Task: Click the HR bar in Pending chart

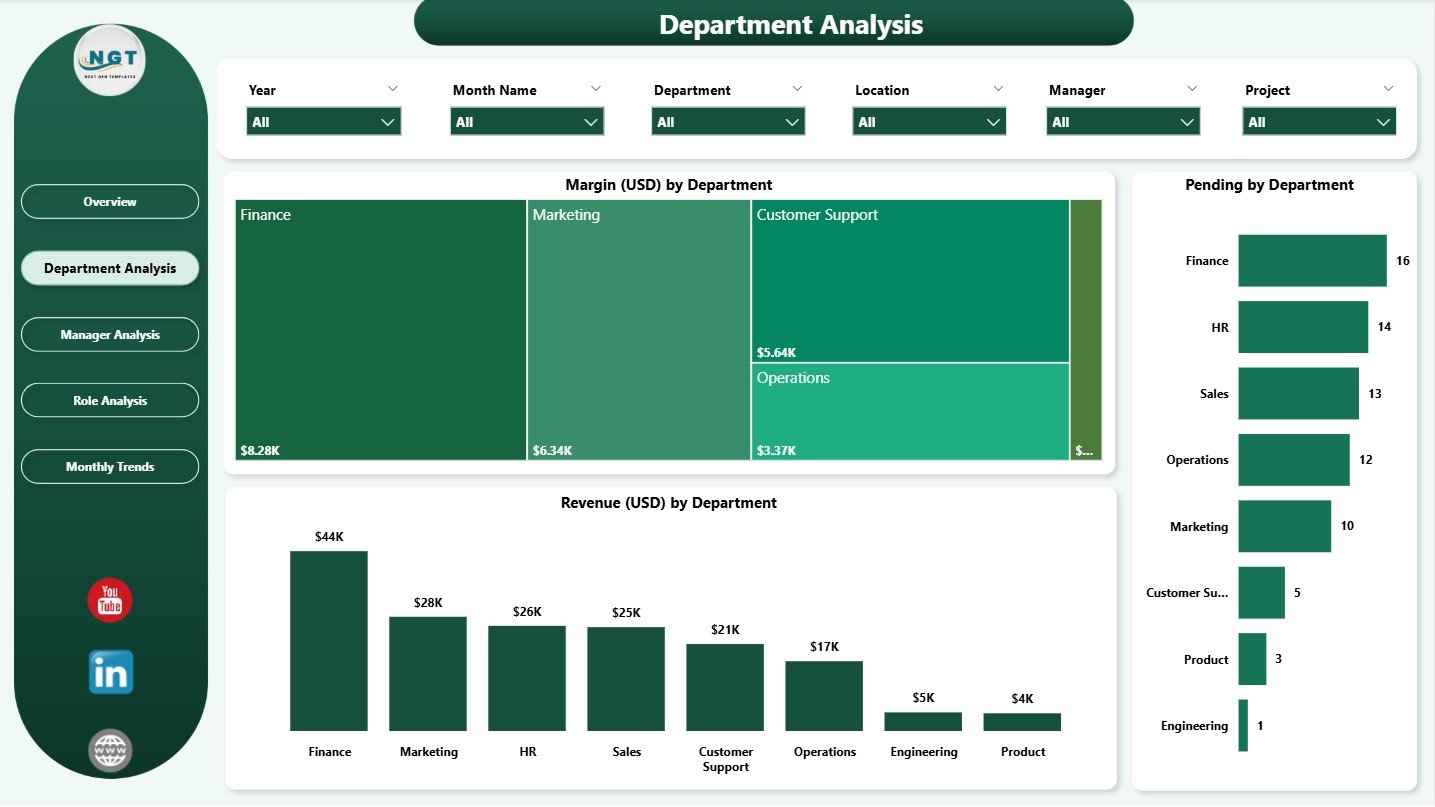Action: [x=1302, y=327]
